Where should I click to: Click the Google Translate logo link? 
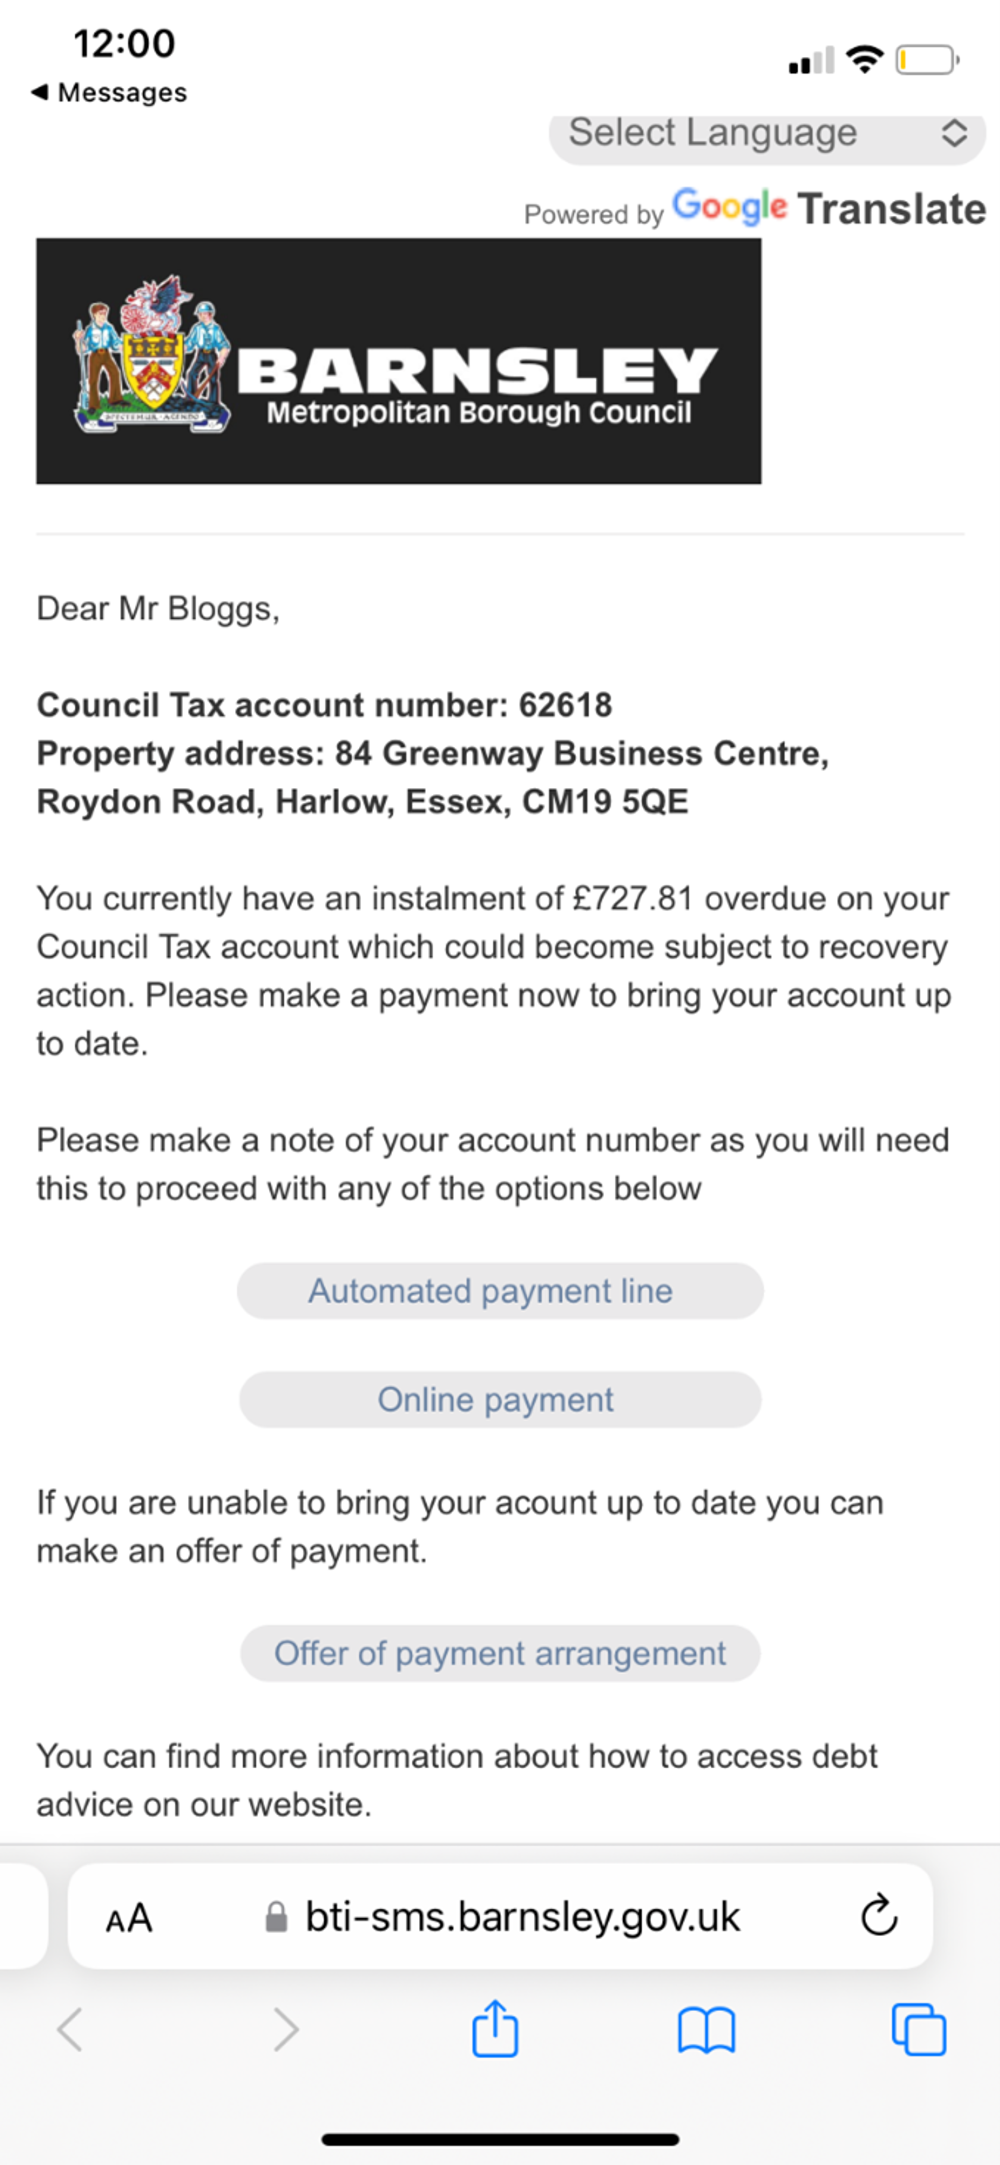[x=828, y=208]
